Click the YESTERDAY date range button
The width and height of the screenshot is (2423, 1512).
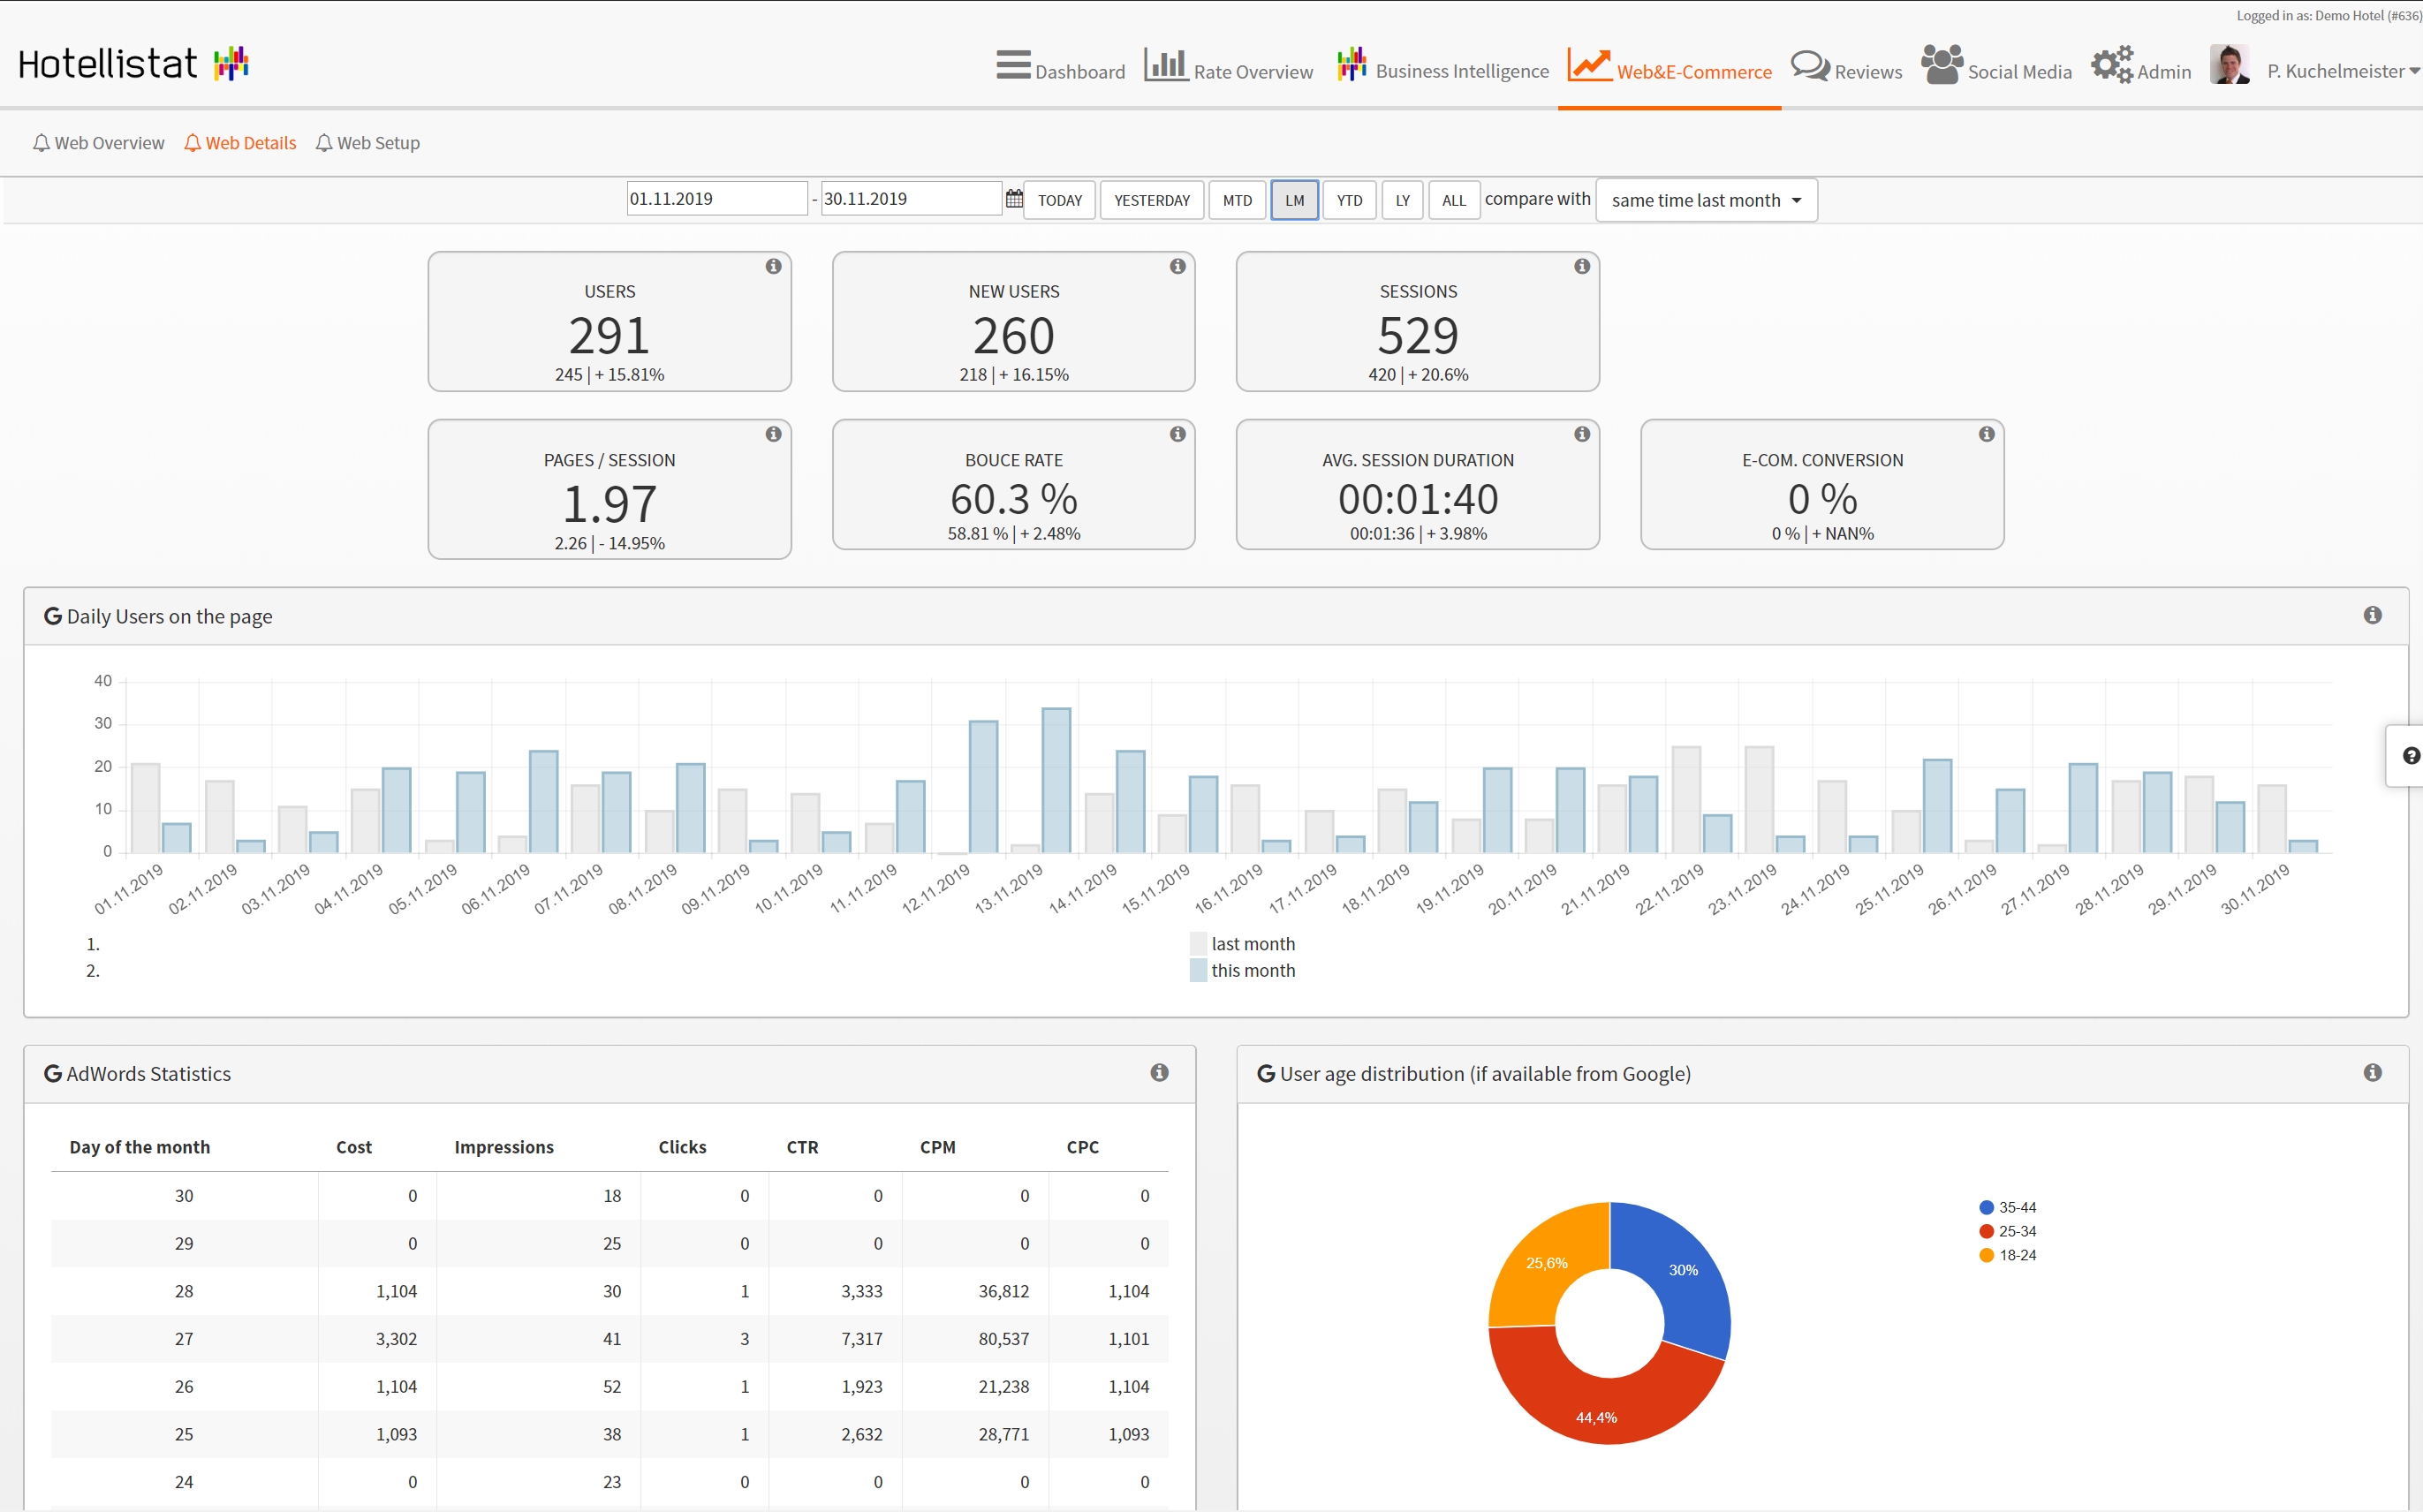(1151, 200)
